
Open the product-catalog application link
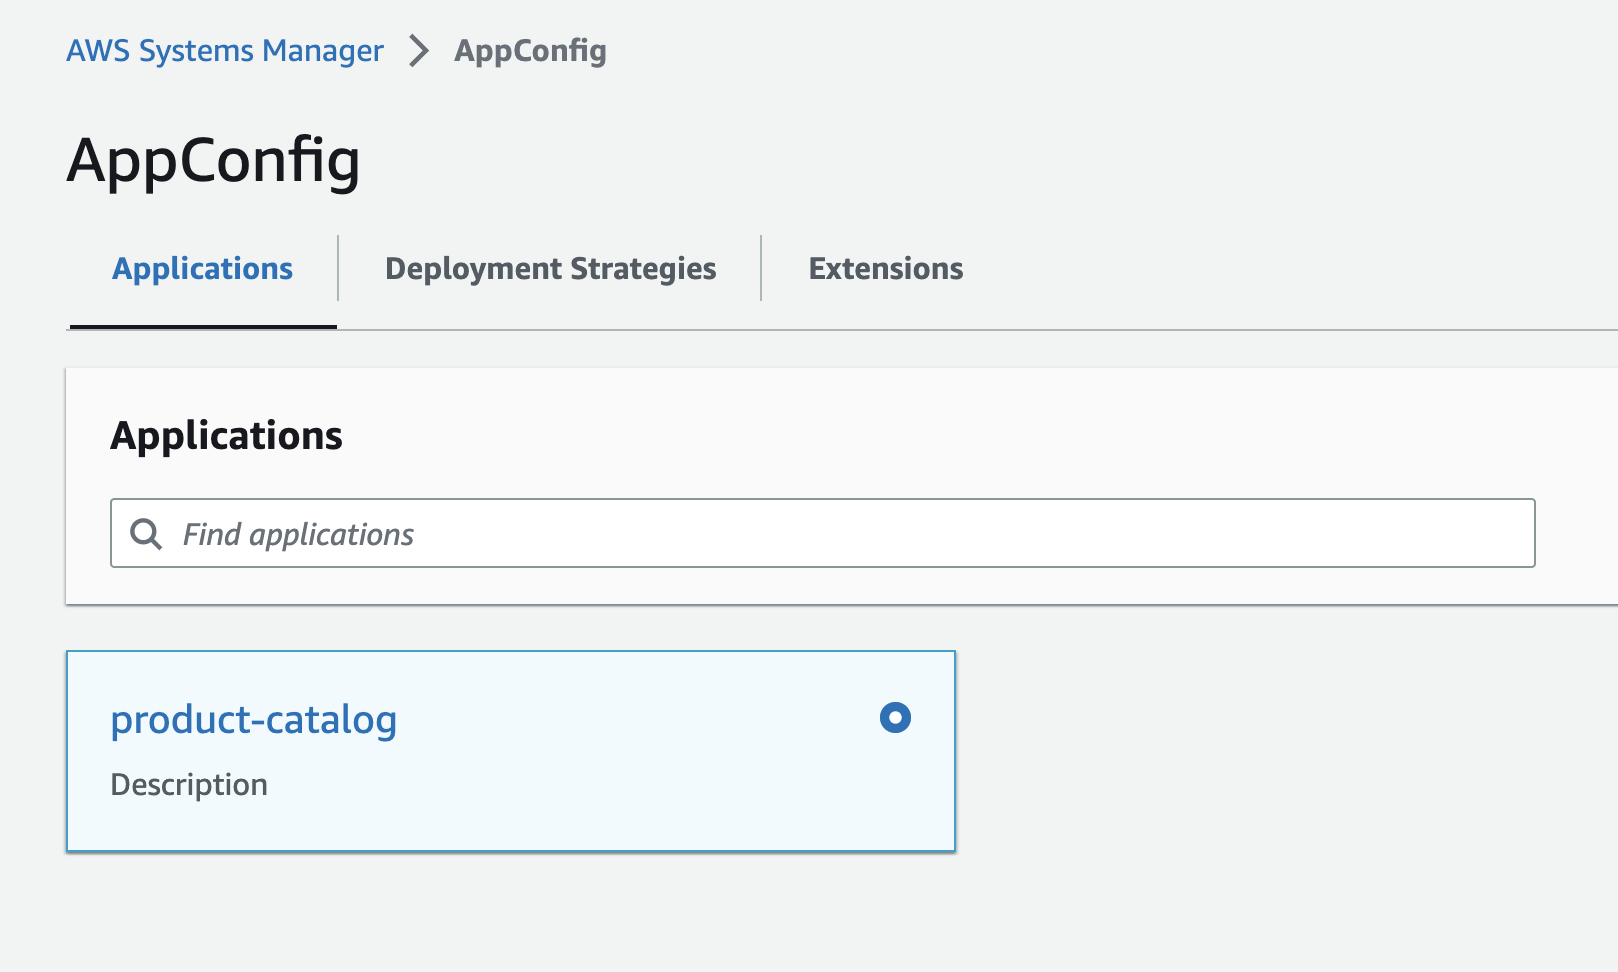coord(254,720)
